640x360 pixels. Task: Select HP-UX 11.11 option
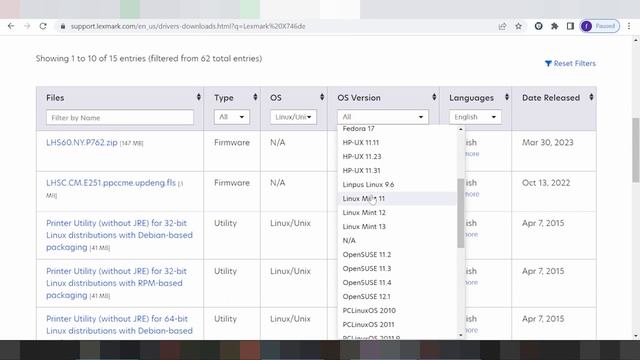[x=397, y=142]
